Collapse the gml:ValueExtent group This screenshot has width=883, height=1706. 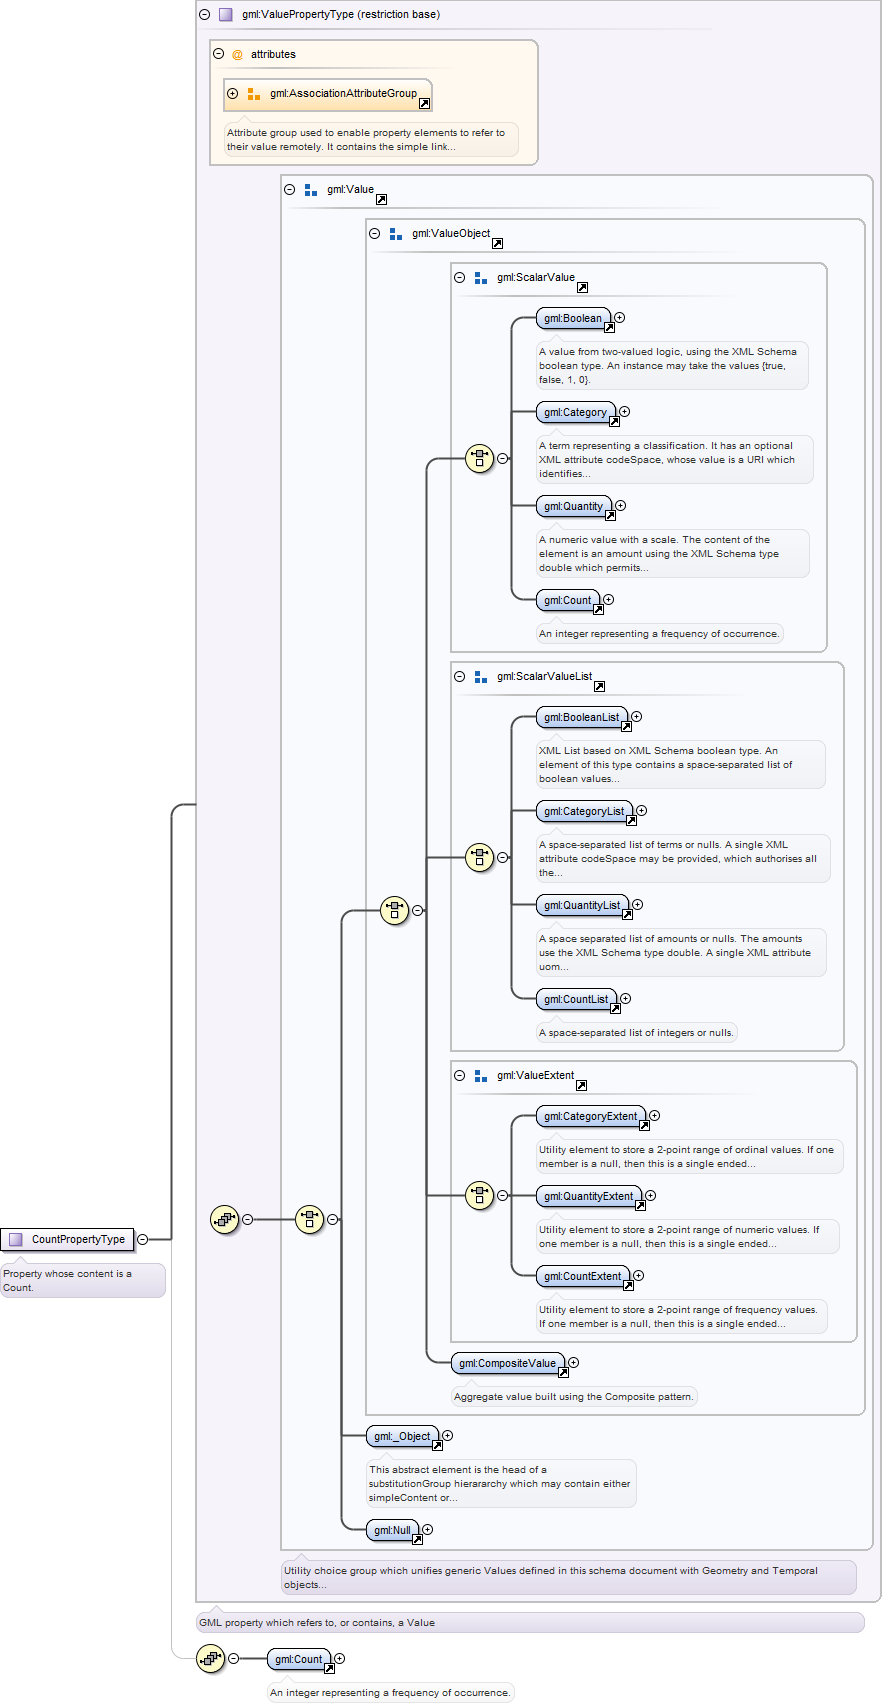tap(460, 1076)
